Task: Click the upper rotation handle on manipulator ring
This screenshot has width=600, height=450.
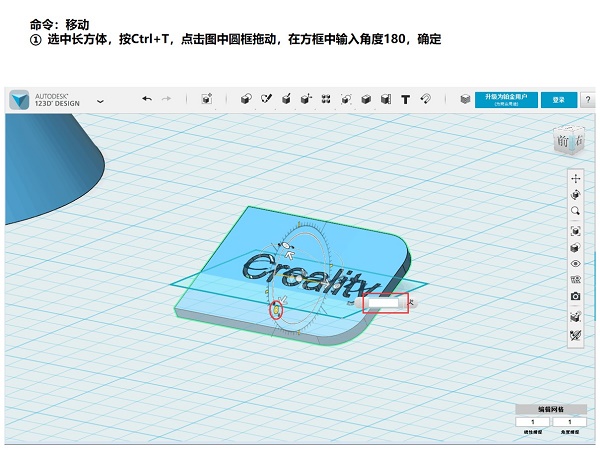Action: [286, 246]
